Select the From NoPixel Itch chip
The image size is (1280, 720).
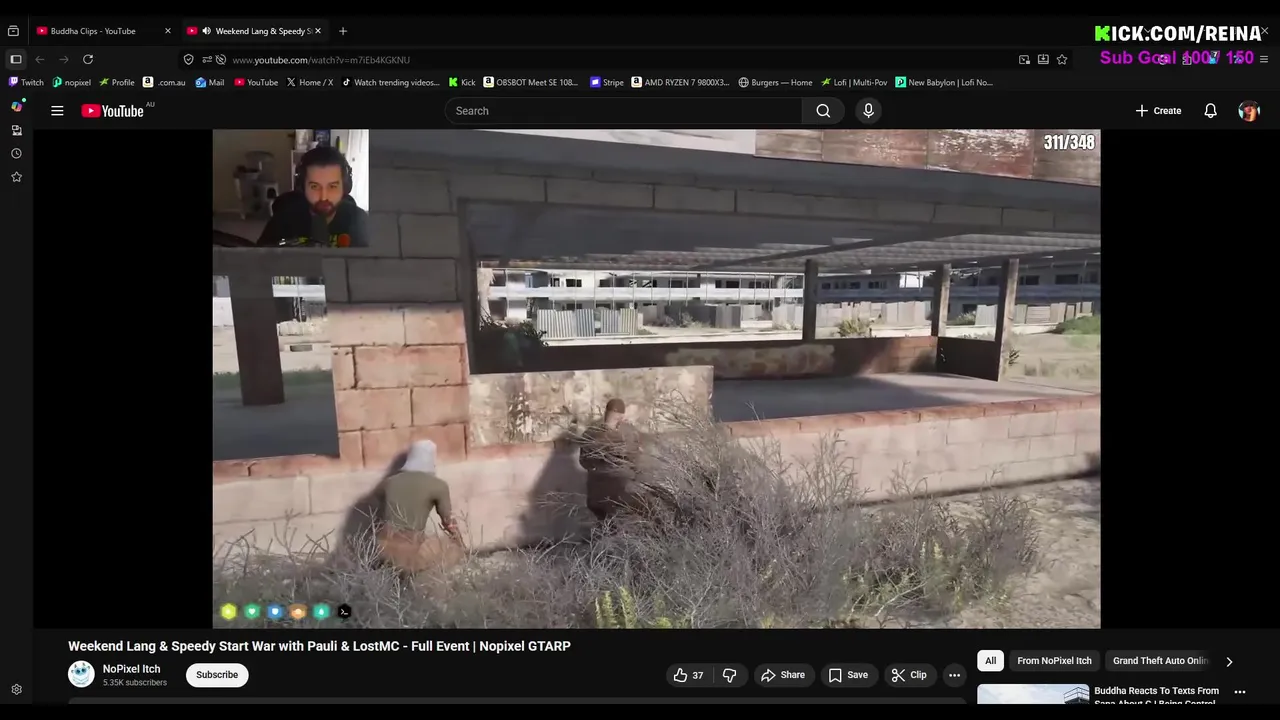[x=1054, y=661]
